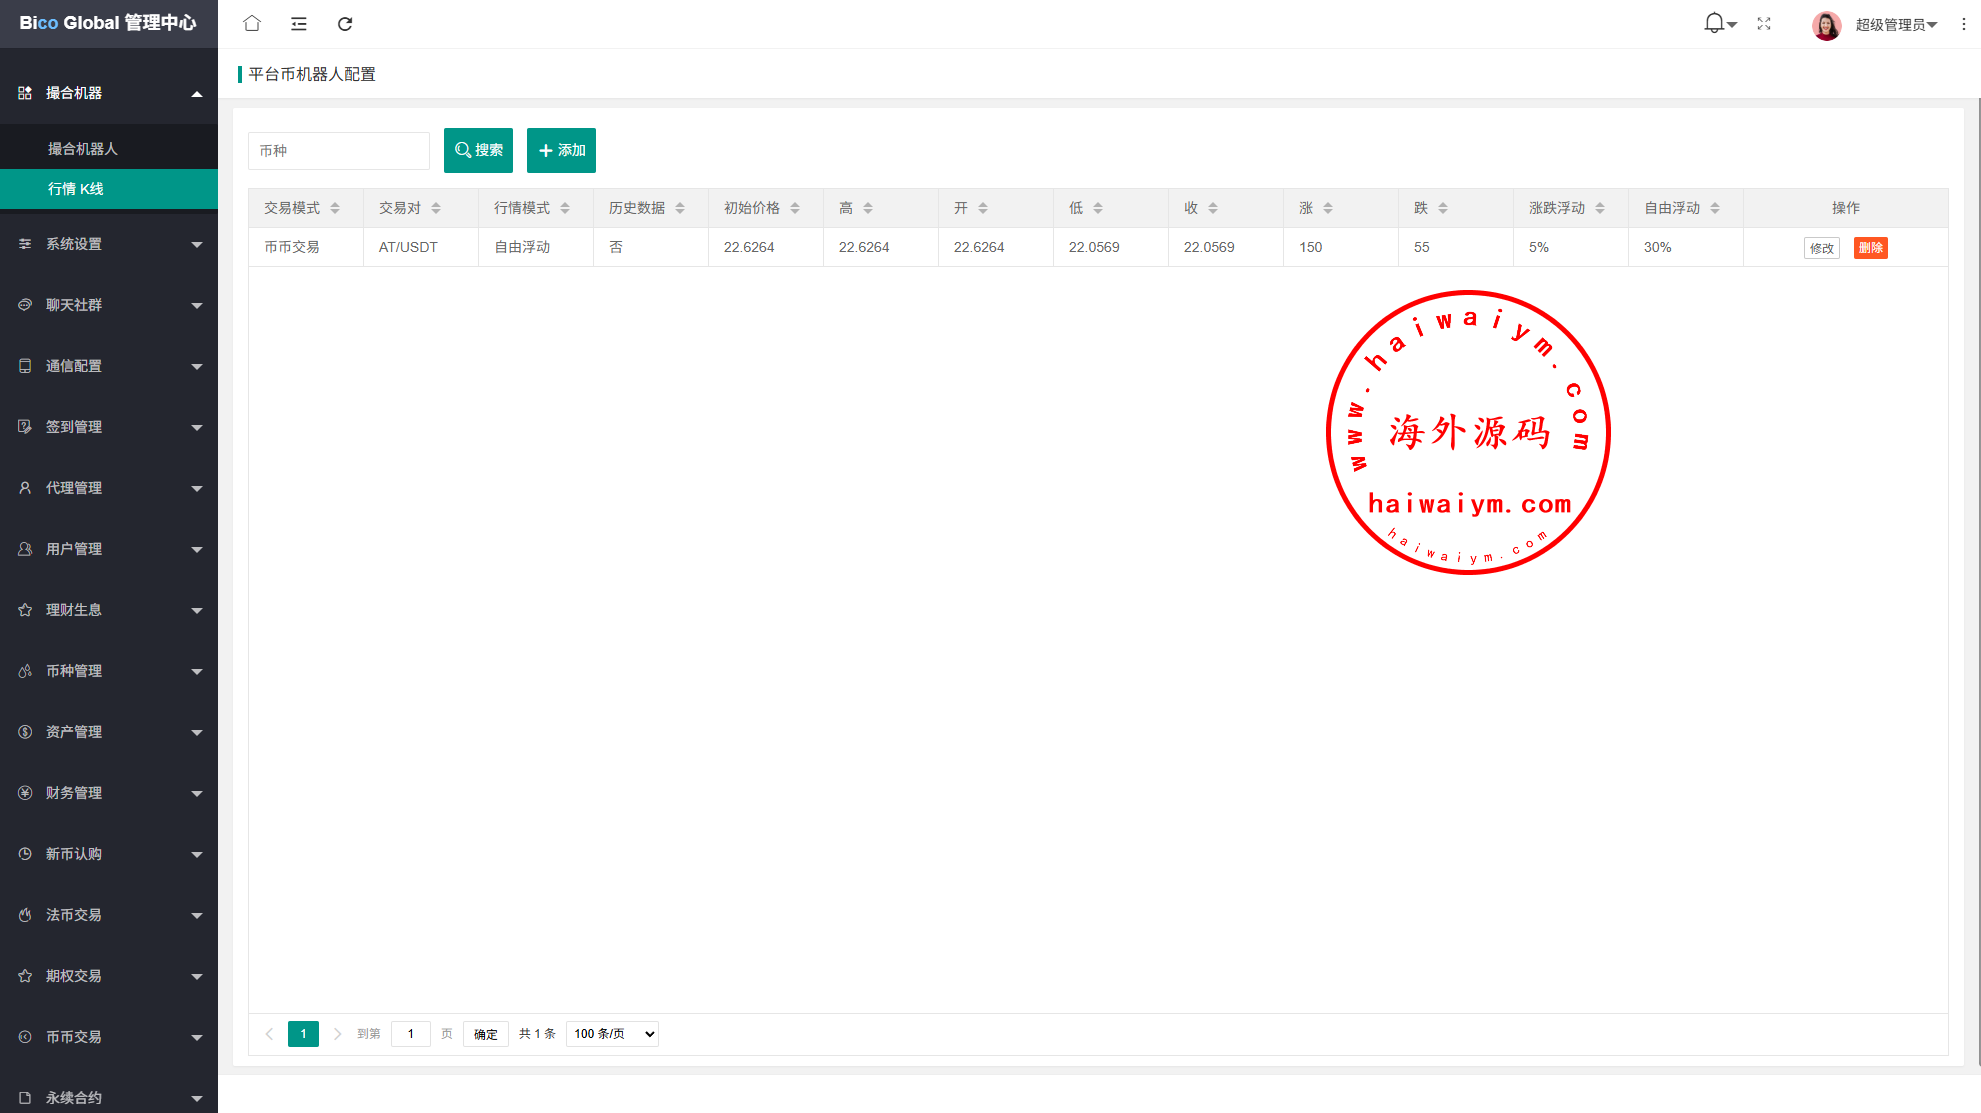Screen dimensions: 1981x1113
Task: Sort by 初始价格 column arrows
Action: [x=795, y=208]
